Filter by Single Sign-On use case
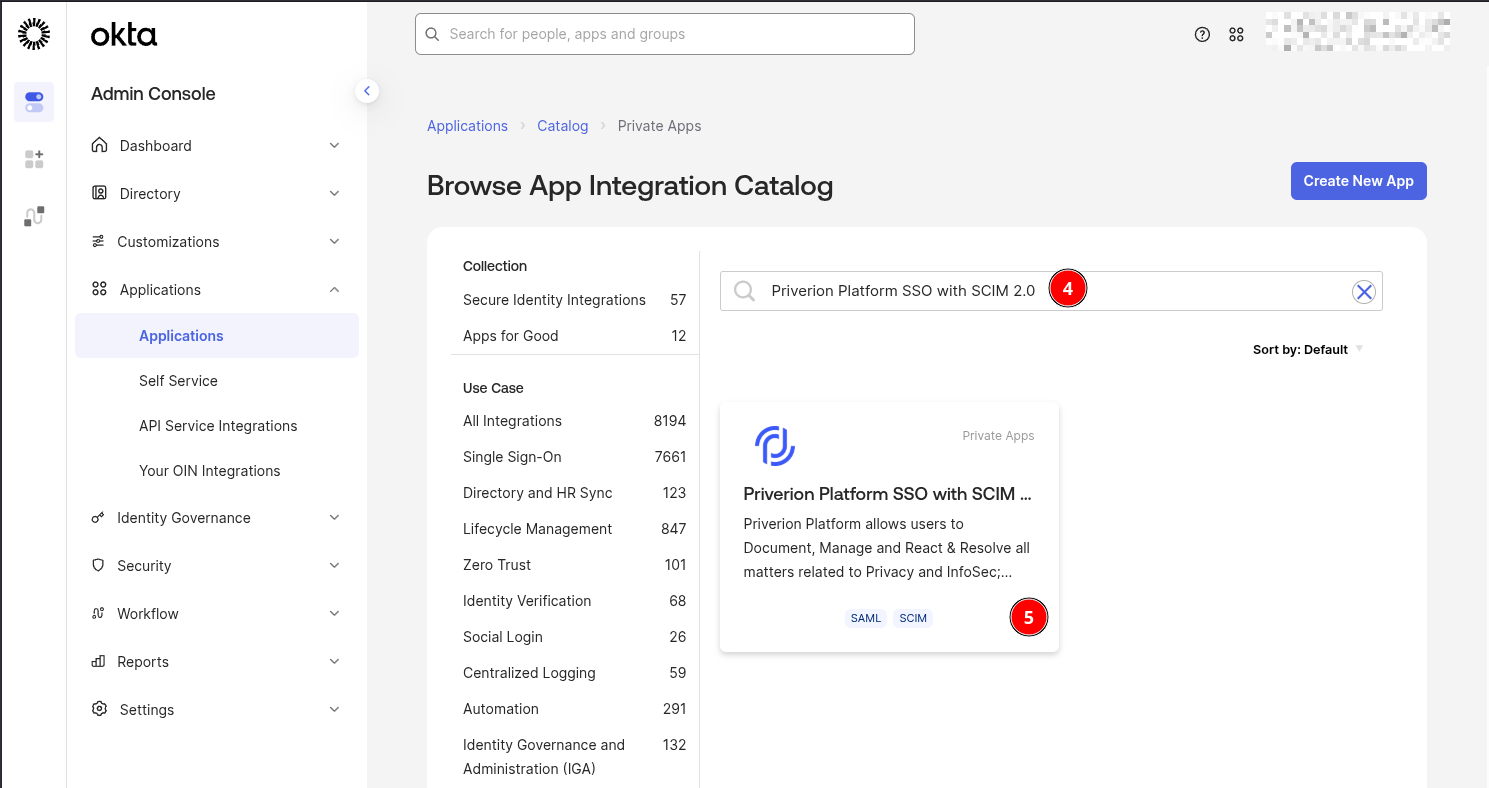This screenshot has height=788, width=1489. coord(512,457)
